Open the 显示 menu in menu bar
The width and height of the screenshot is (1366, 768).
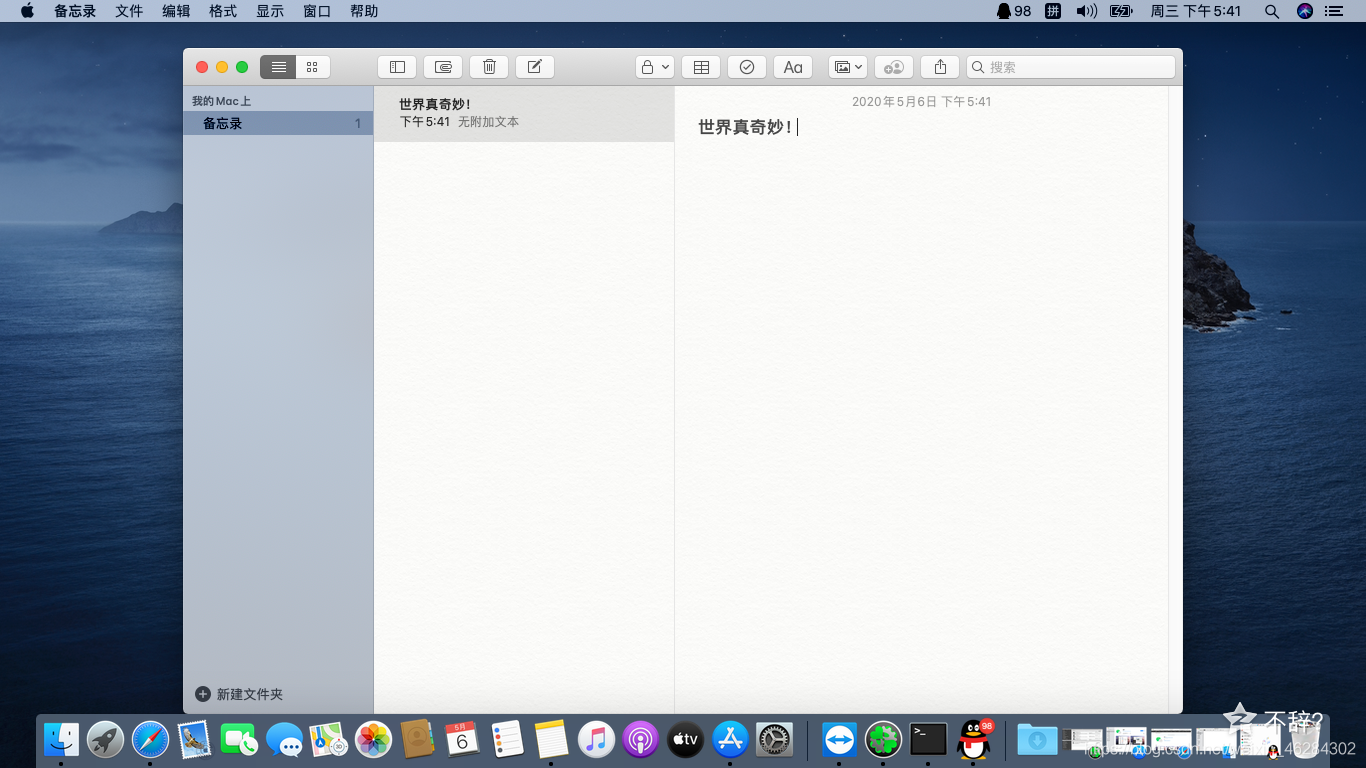pyautogui.click(x=270, y=11)
